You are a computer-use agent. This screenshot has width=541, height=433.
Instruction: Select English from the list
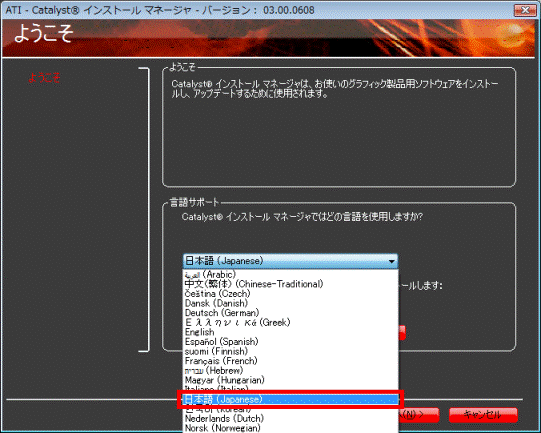(x=291, y=332)
